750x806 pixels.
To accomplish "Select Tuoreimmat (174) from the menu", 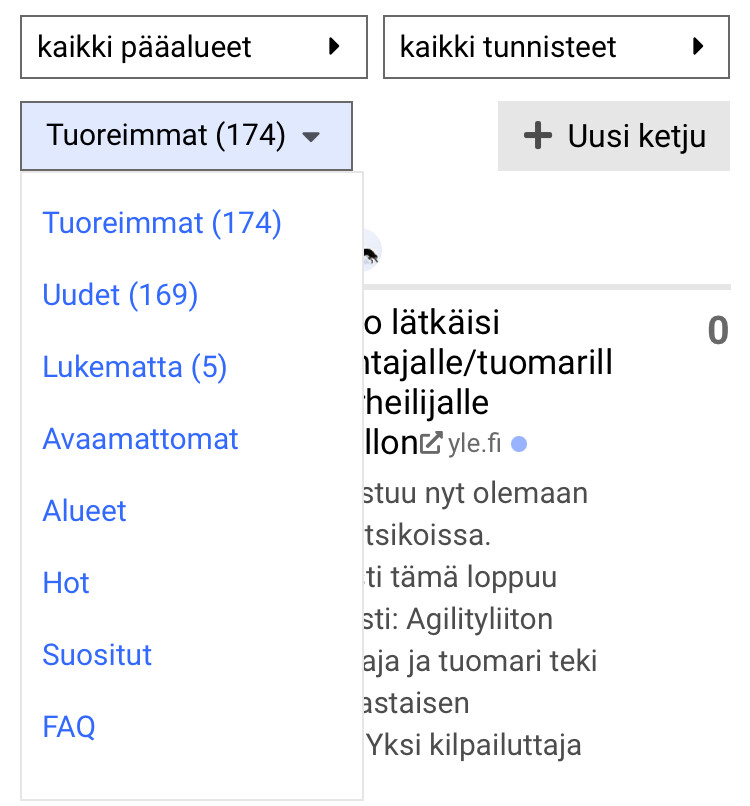I will (162, 223).
